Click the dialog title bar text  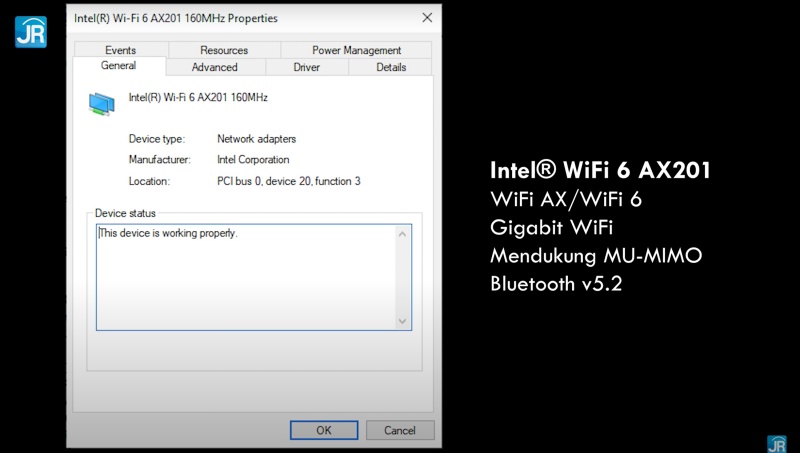(x=178, y=18)
